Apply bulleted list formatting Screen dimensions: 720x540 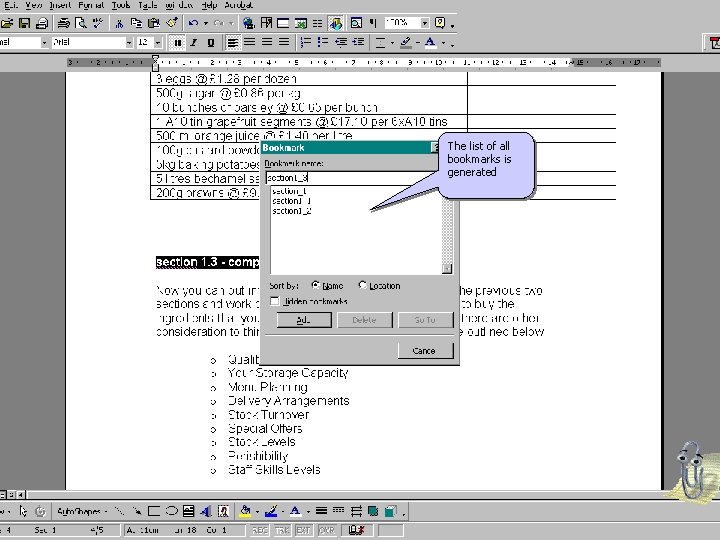[x=322, y=42]
